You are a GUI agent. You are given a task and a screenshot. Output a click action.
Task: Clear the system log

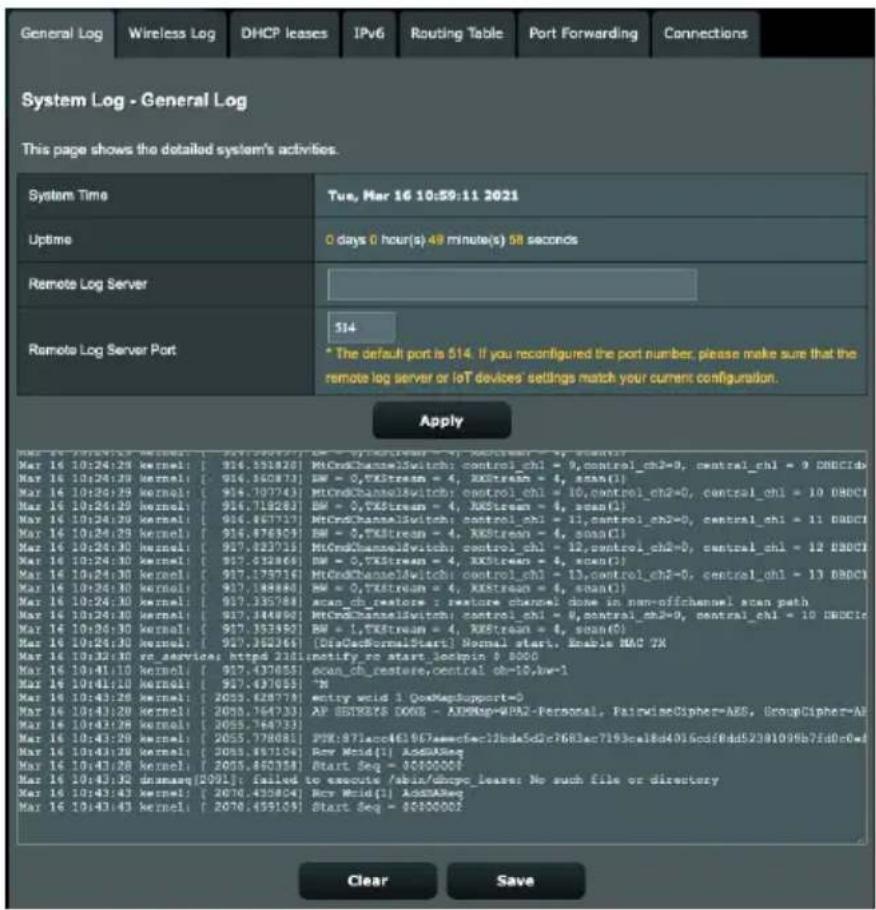click(367, 881)
